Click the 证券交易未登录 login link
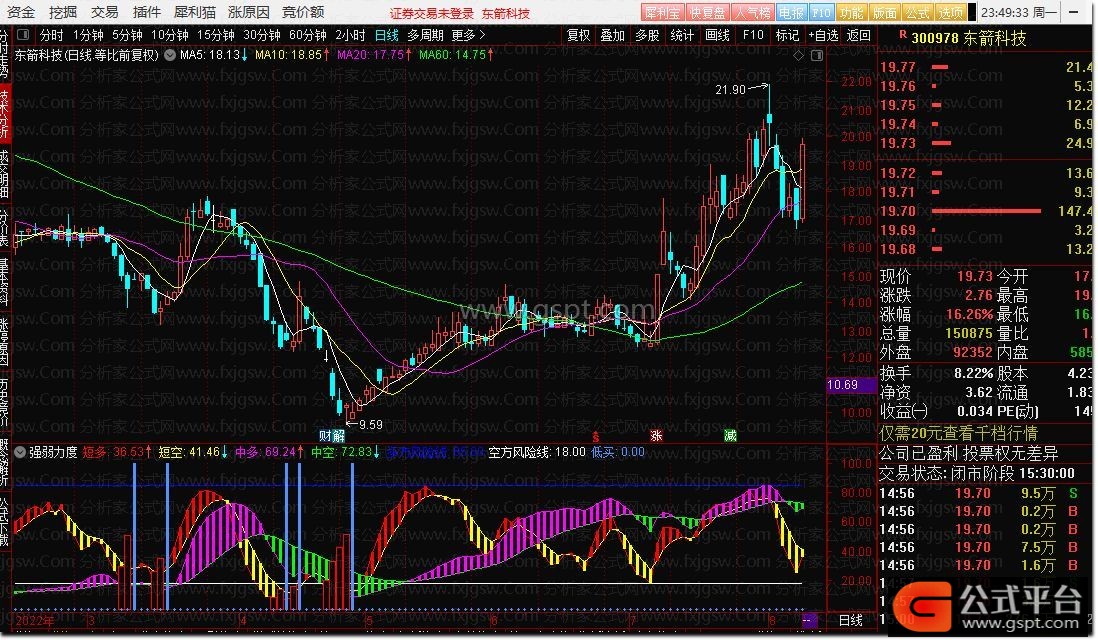The height and width of the screenshot is (640, 1098). (x=431, y=13)
